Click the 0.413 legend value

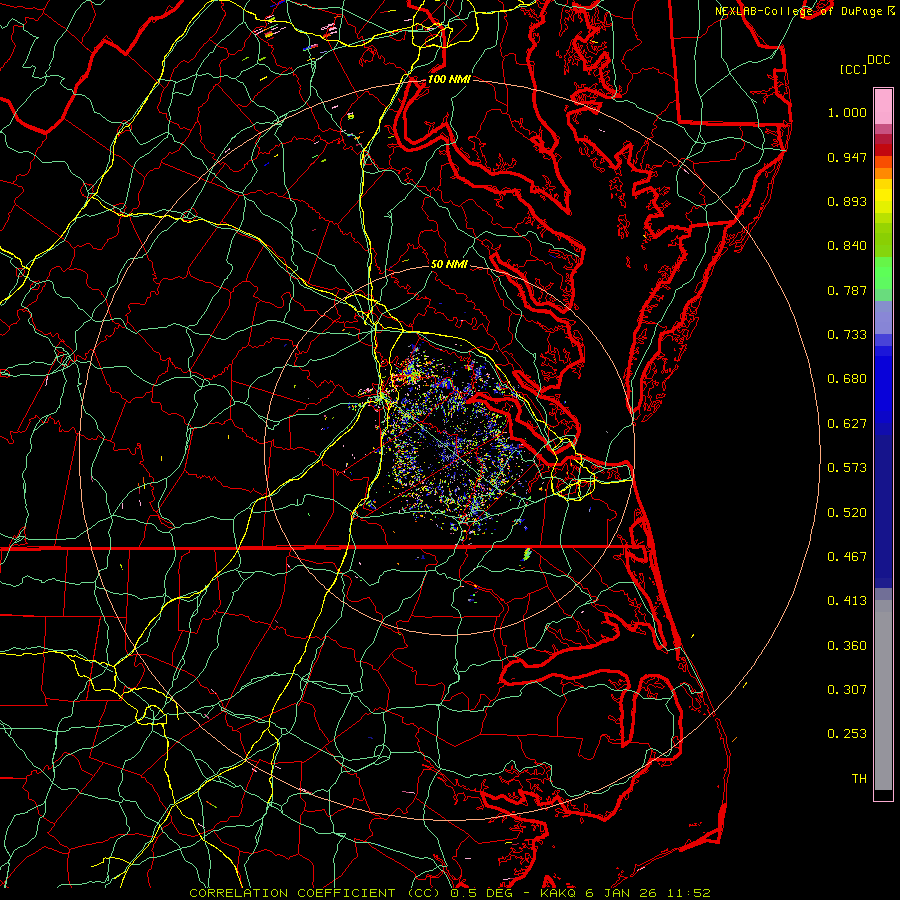point(847,601)
